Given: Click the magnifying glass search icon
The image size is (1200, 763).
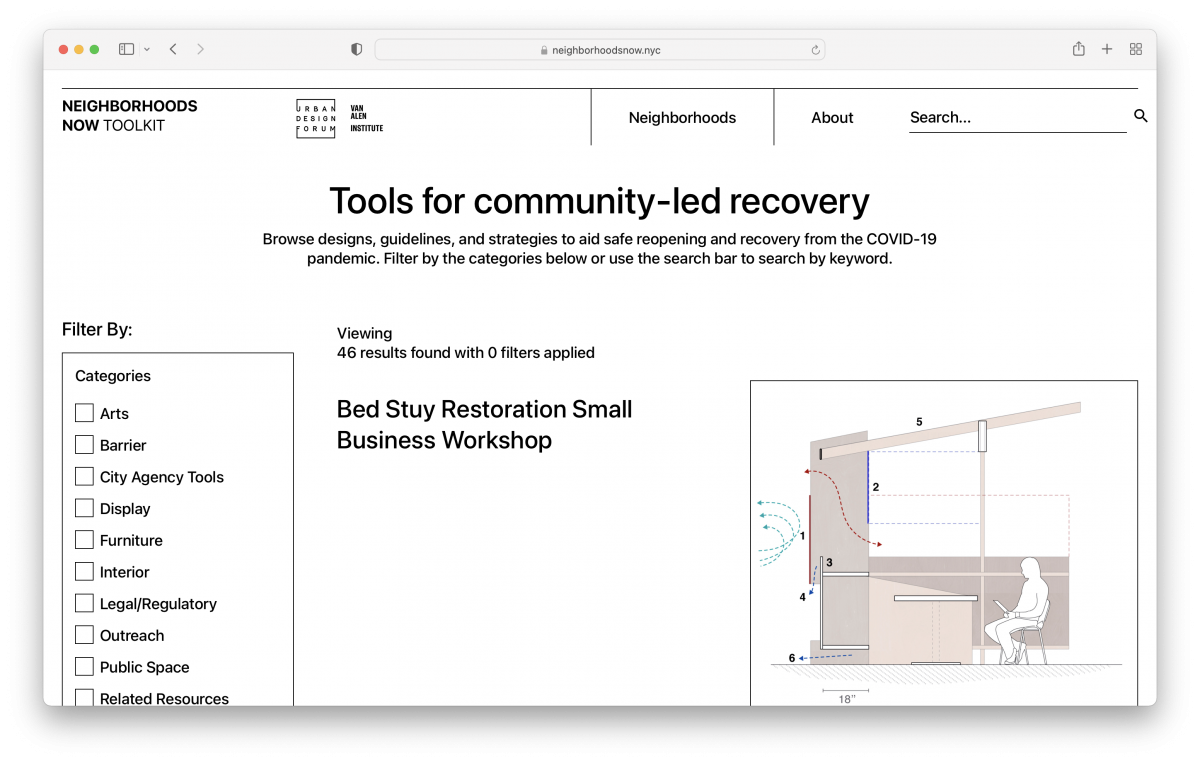Looking at the screenshot, I should [1141, 117].
